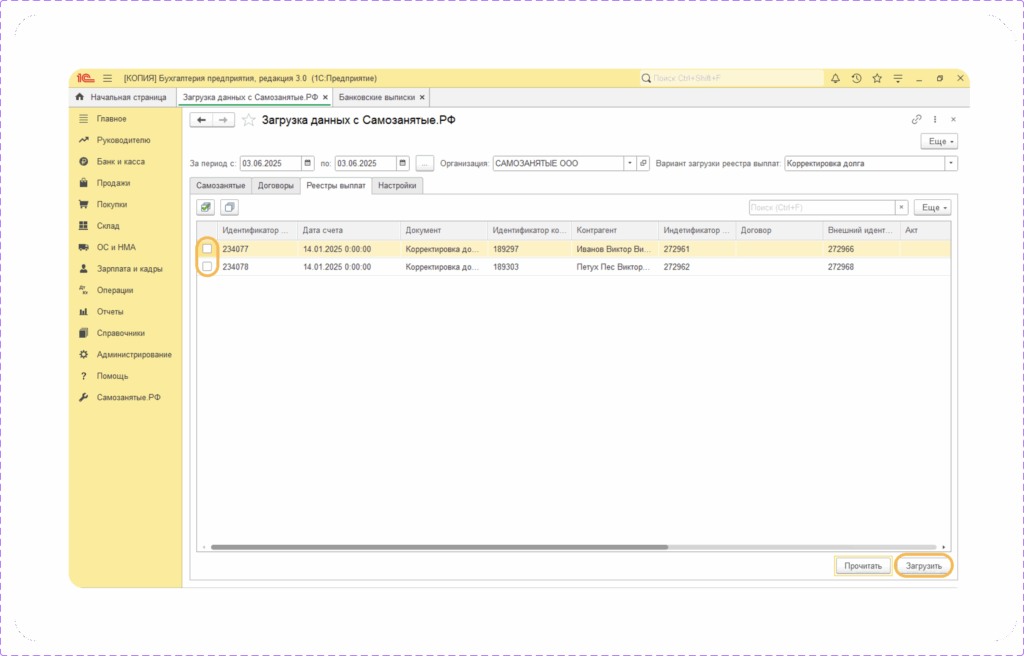Screen dimensions: 1024x656
Task: Expand the Вариант загрузки реестра выплат dropdown
Action: [950, 163]
